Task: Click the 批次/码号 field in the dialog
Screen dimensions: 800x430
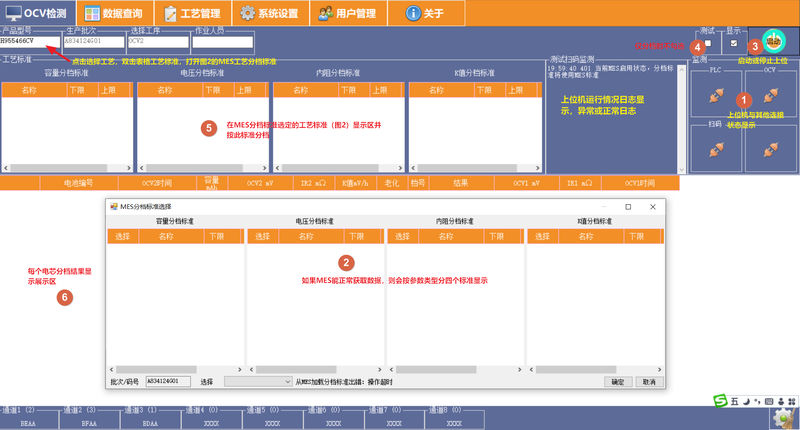Action: (168, 382)
